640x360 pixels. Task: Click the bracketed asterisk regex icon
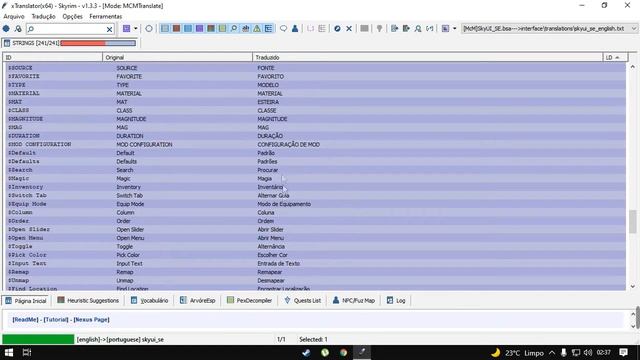click(430, 29)
